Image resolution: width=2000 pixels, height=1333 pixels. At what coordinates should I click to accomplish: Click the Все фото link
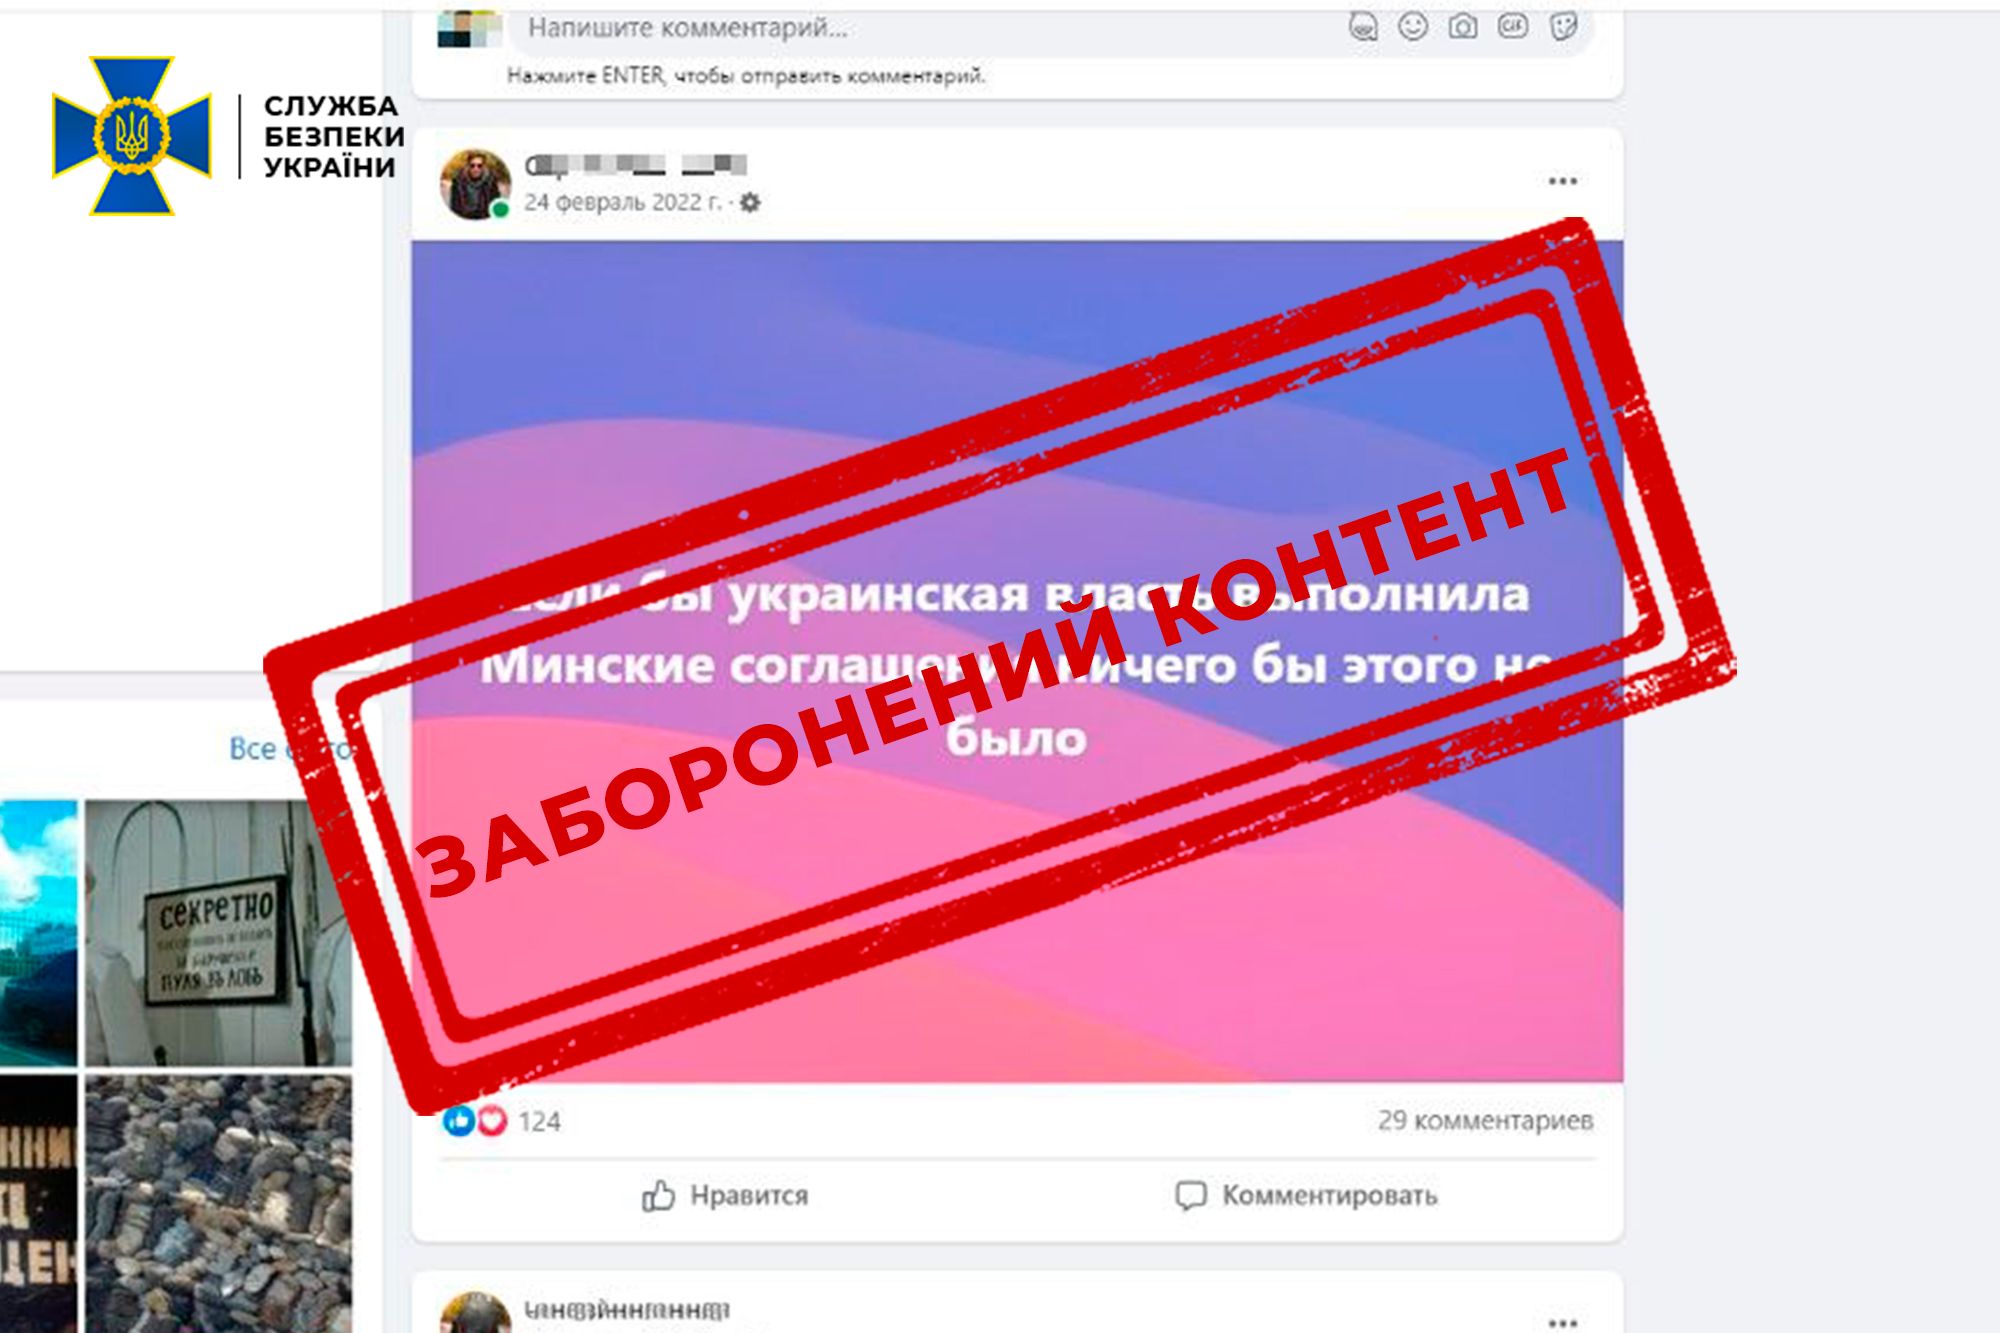(x=290, y=748)
